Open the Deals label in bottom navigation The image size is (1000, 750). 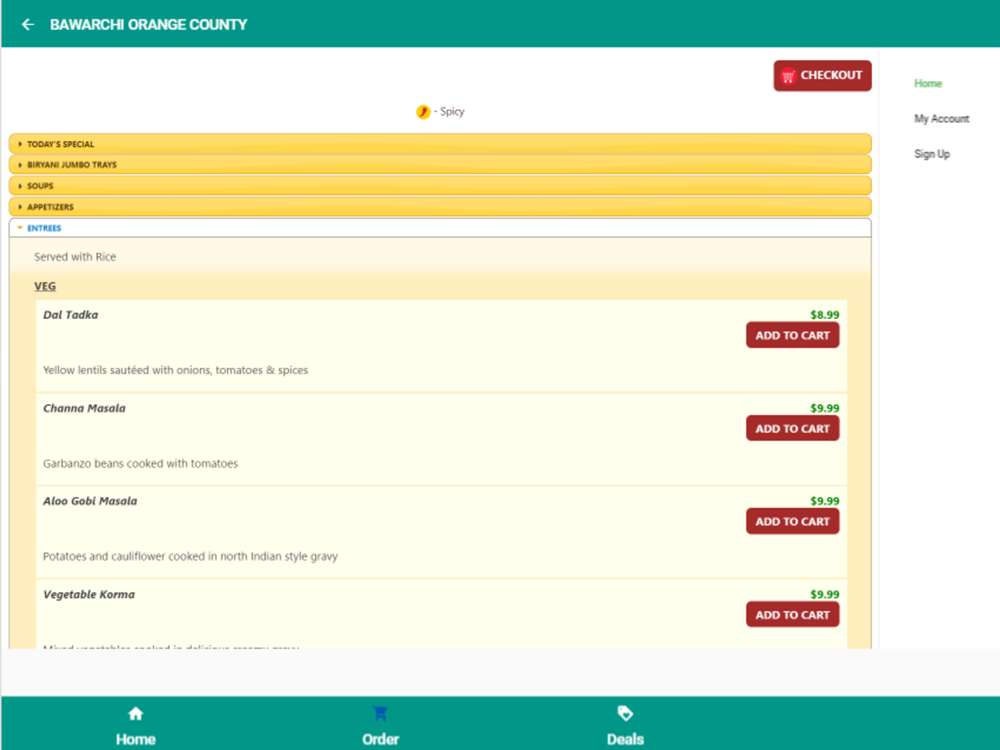click(x=625, y=739)
